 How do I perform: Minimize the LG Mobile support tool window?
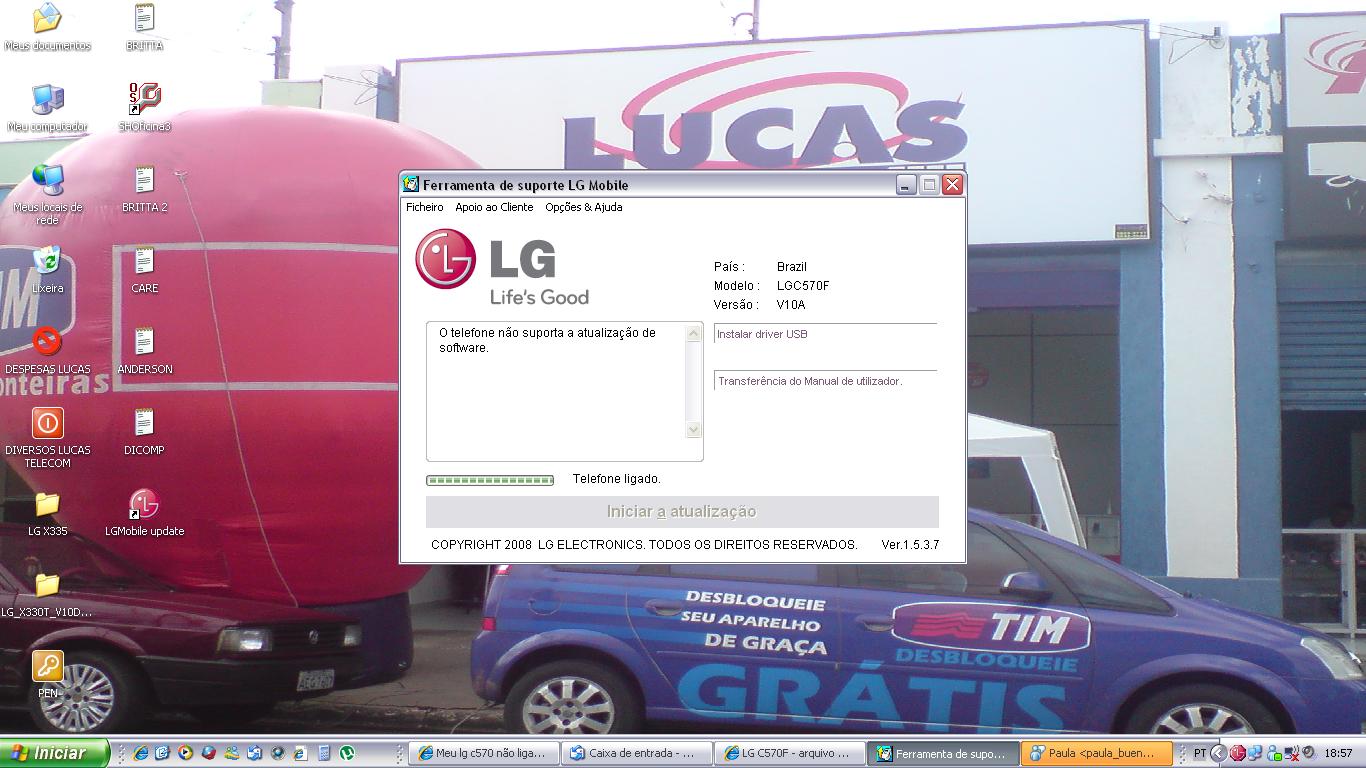coord(906,185)
